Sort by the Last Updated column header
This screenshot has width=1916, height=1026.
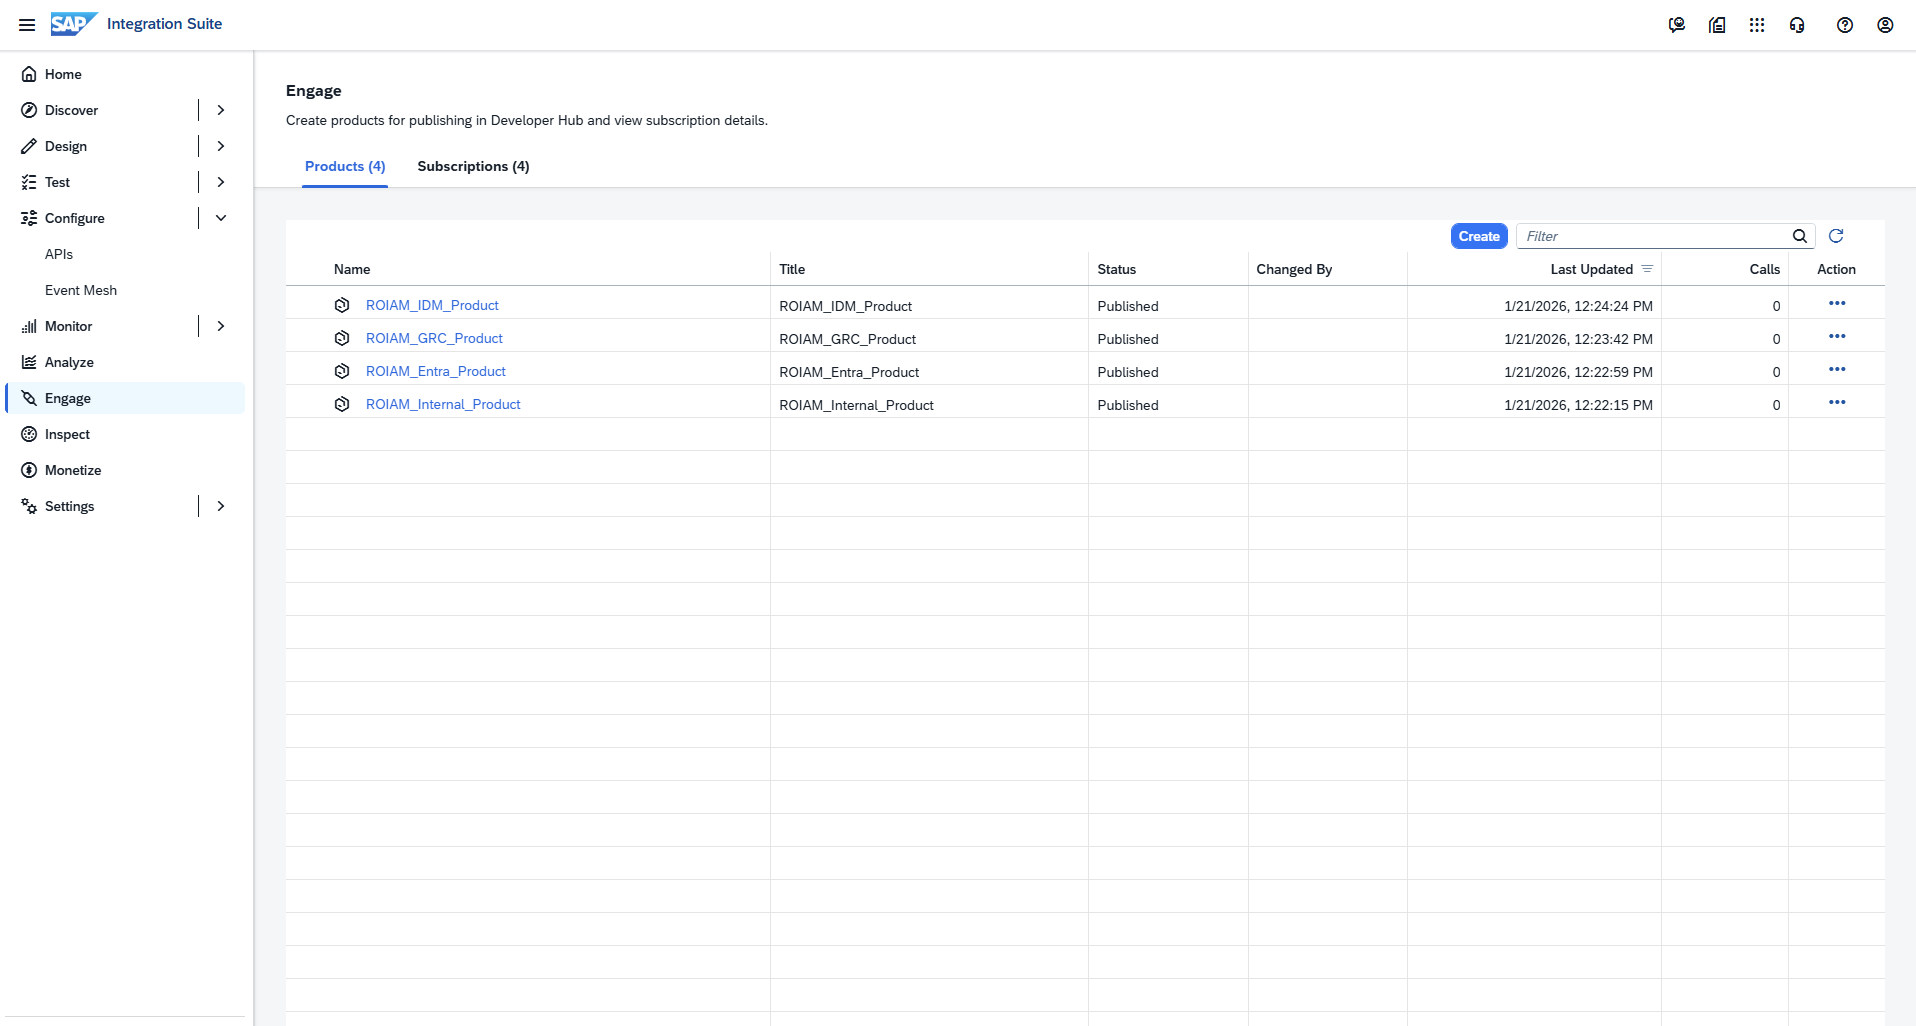1591,269
